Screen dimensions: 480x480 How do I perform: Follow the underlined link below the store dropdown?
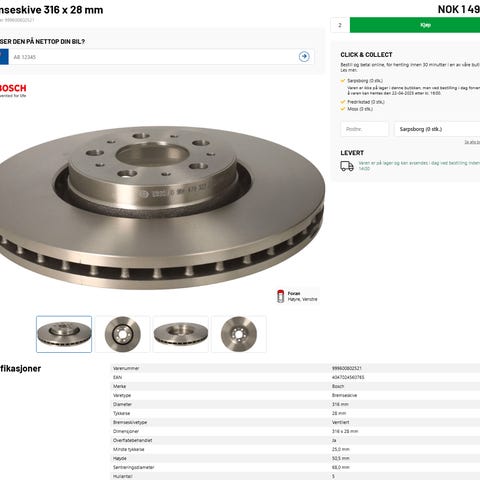pos(472,142)
